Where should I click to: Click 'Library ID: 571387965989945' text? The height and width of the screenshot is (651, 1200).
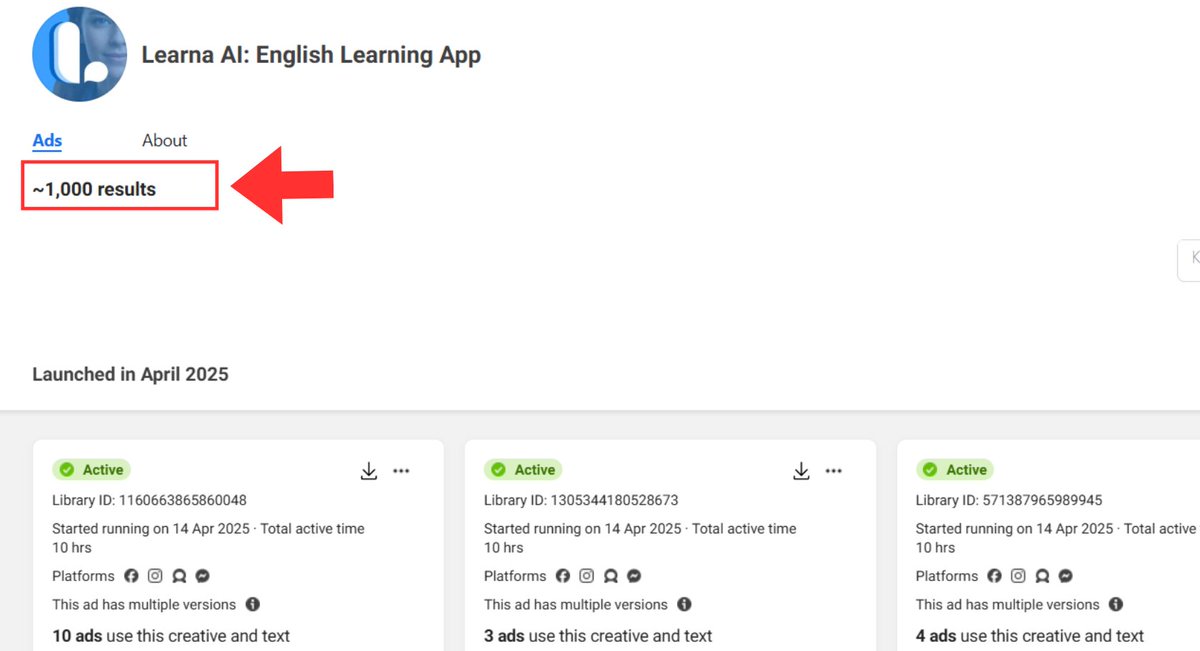(x=1009, y=500)
